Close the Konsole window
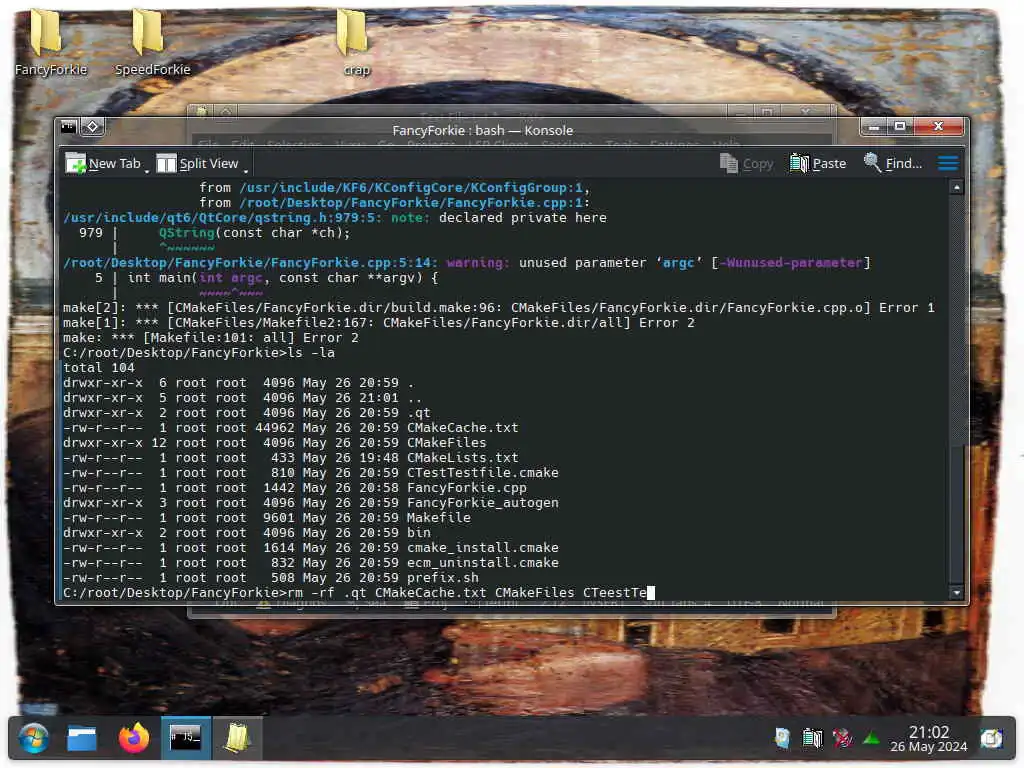The image size is (1024, 768). point(938,126)
